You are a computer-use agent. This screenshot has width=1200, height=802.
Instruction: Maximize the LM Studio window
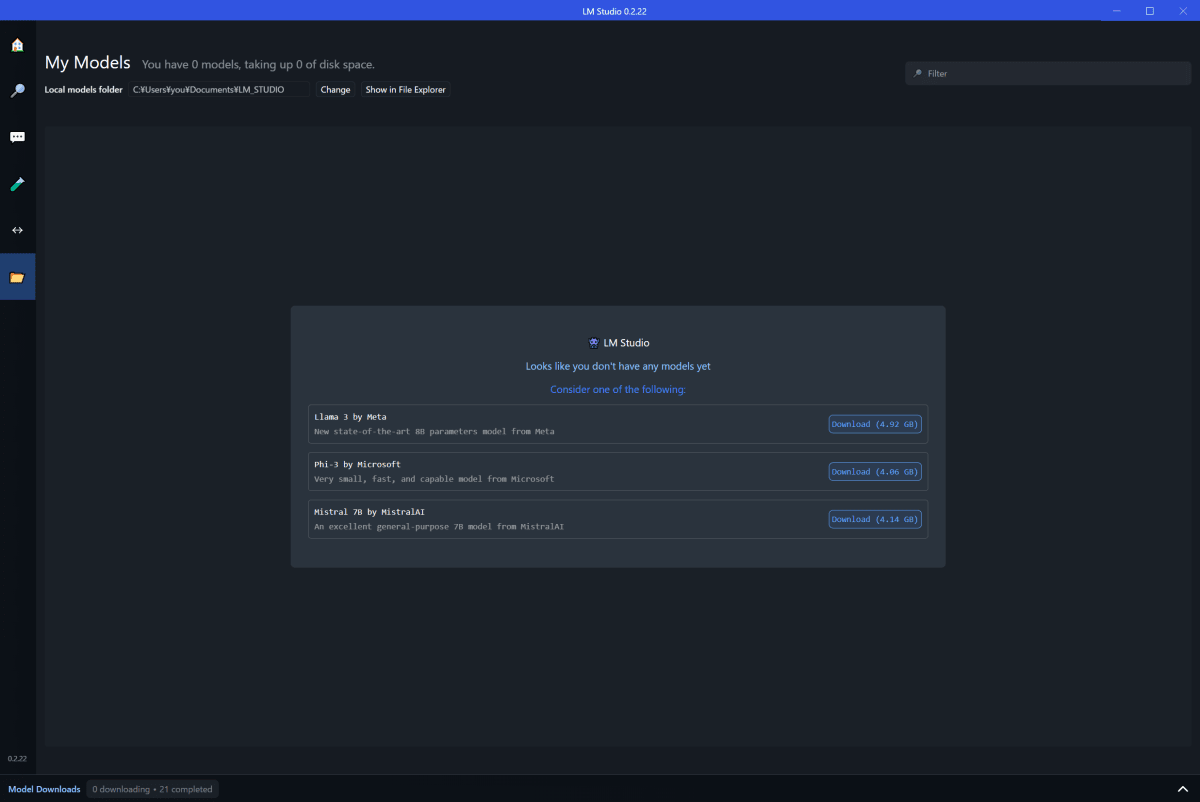pyautogui.click(x=1150, y=11)
